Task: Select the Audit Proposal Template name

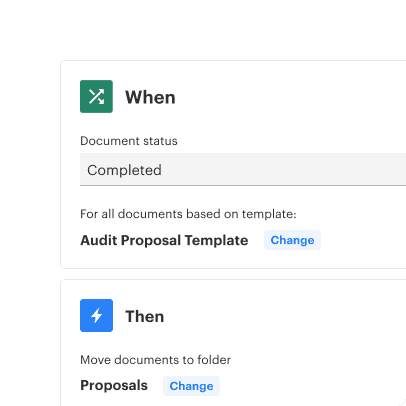Action: [x=164, y=240]
